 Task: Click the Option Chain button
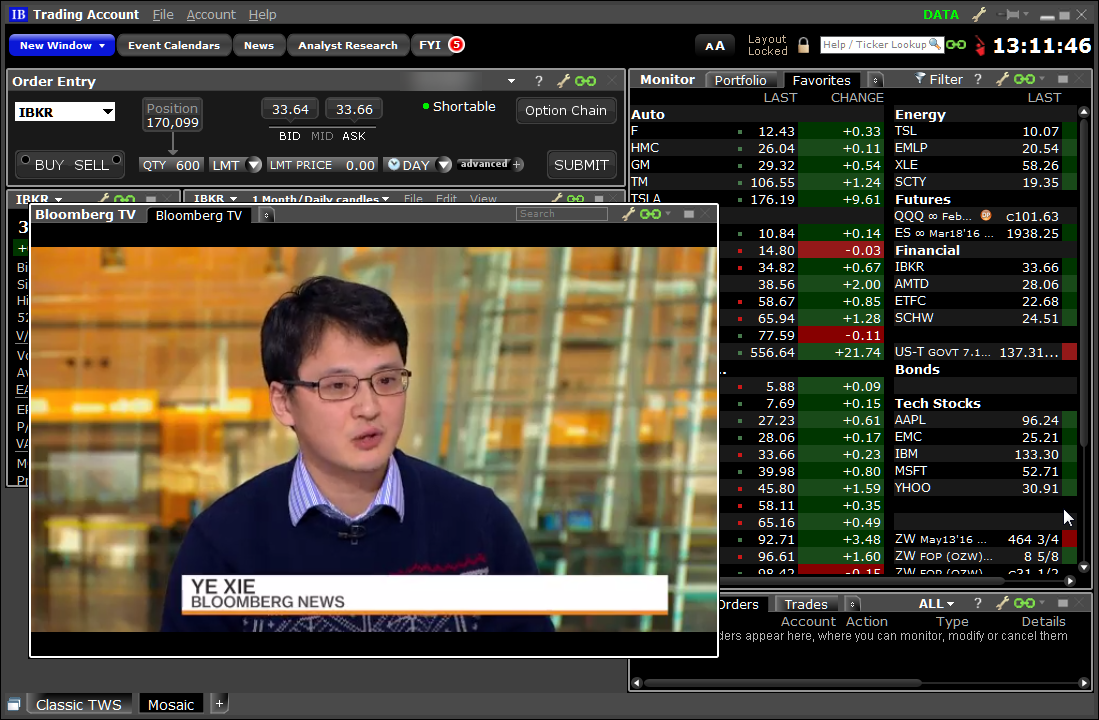[x=566, y=110]
